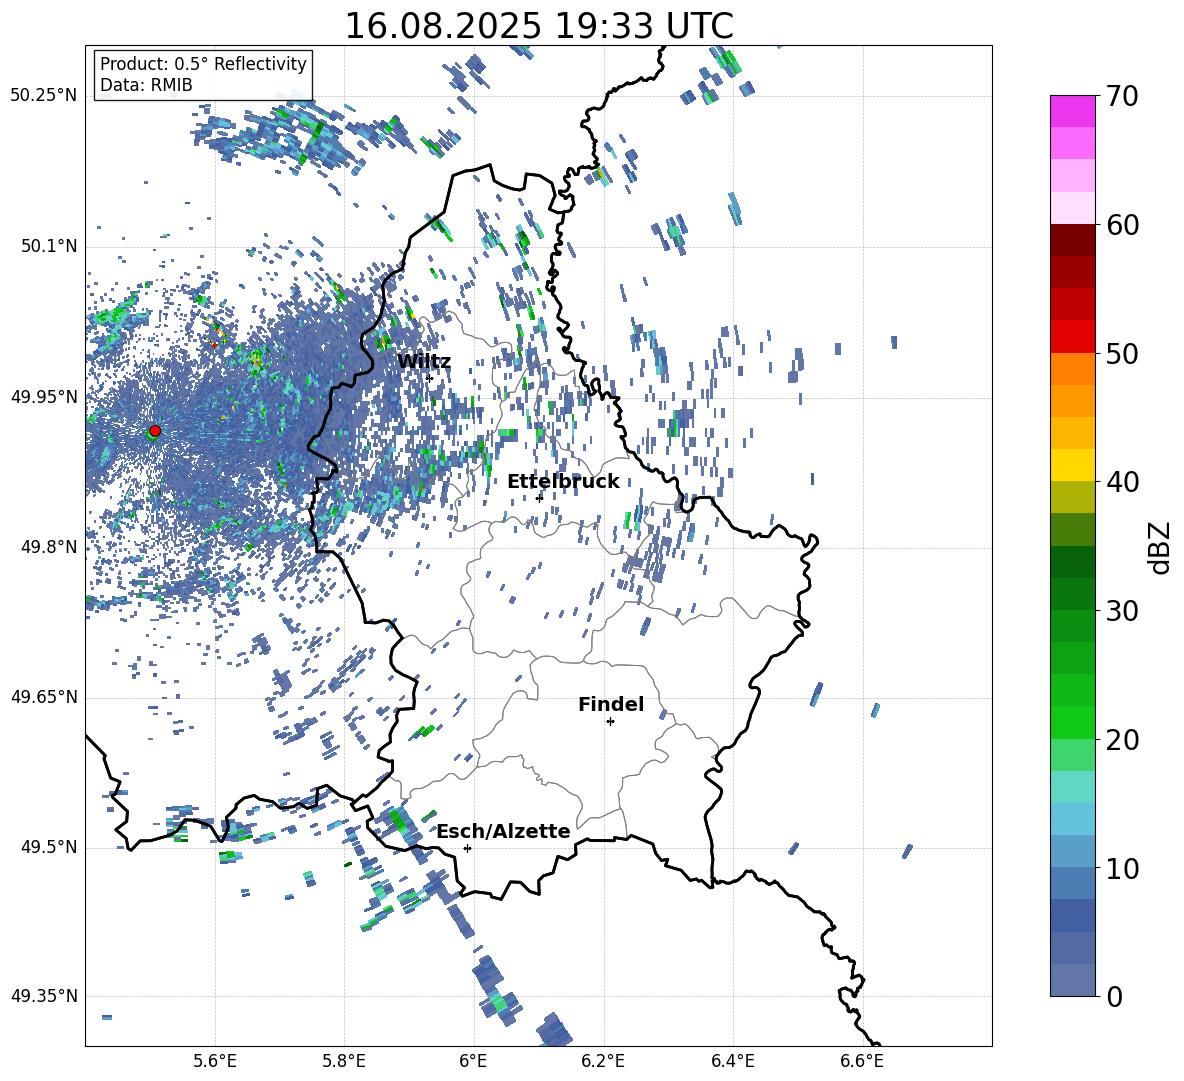This screenshot has height=1081, width=1184.
Task: Click the 49.65°N latitude label
Action: click(44, 697)
